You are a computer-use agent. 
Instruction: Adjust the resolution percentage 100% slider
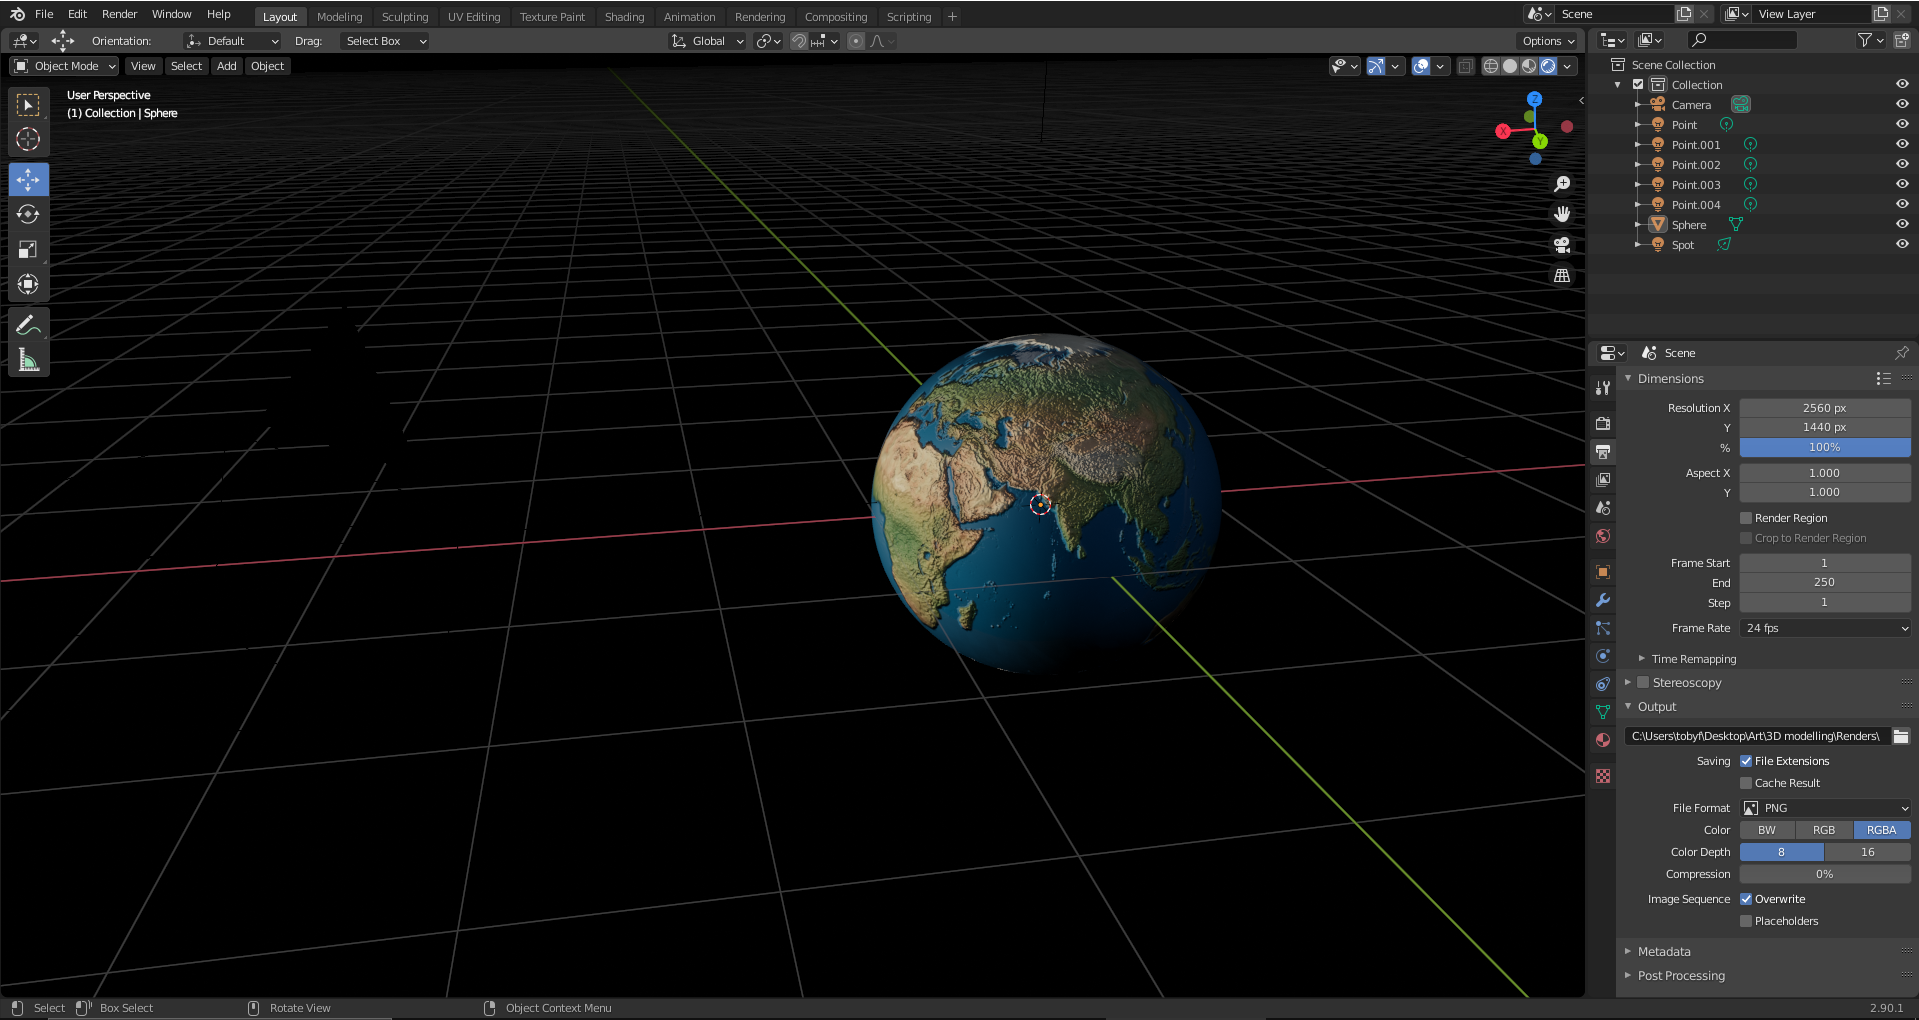(x=1825, y=447)
